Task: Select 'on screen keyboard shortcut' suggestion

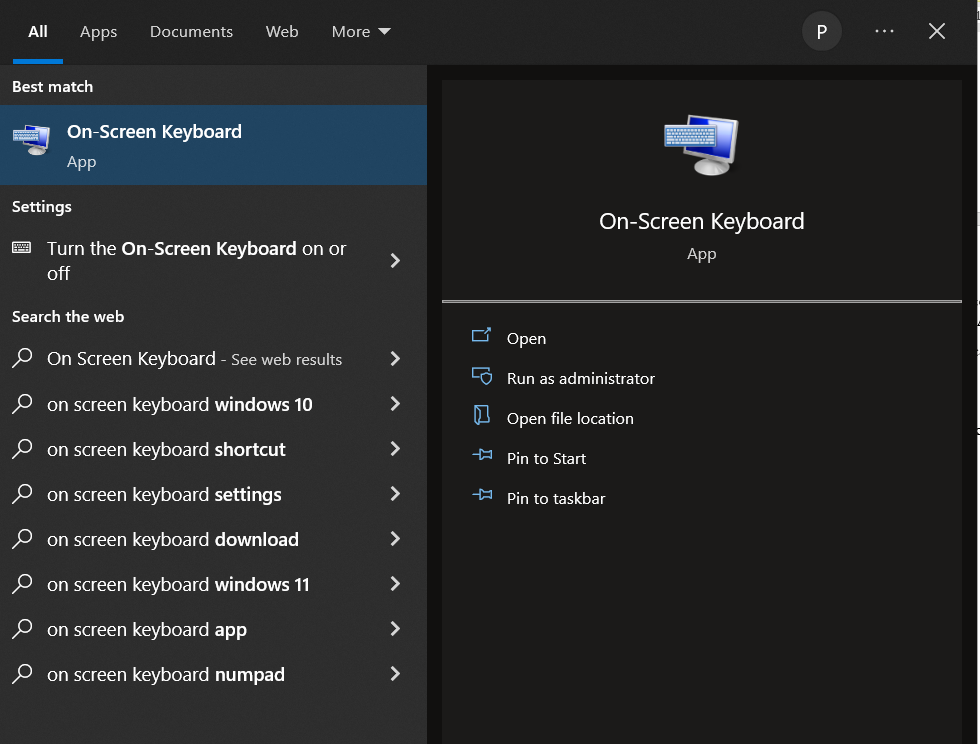Action: pos(213,448)
